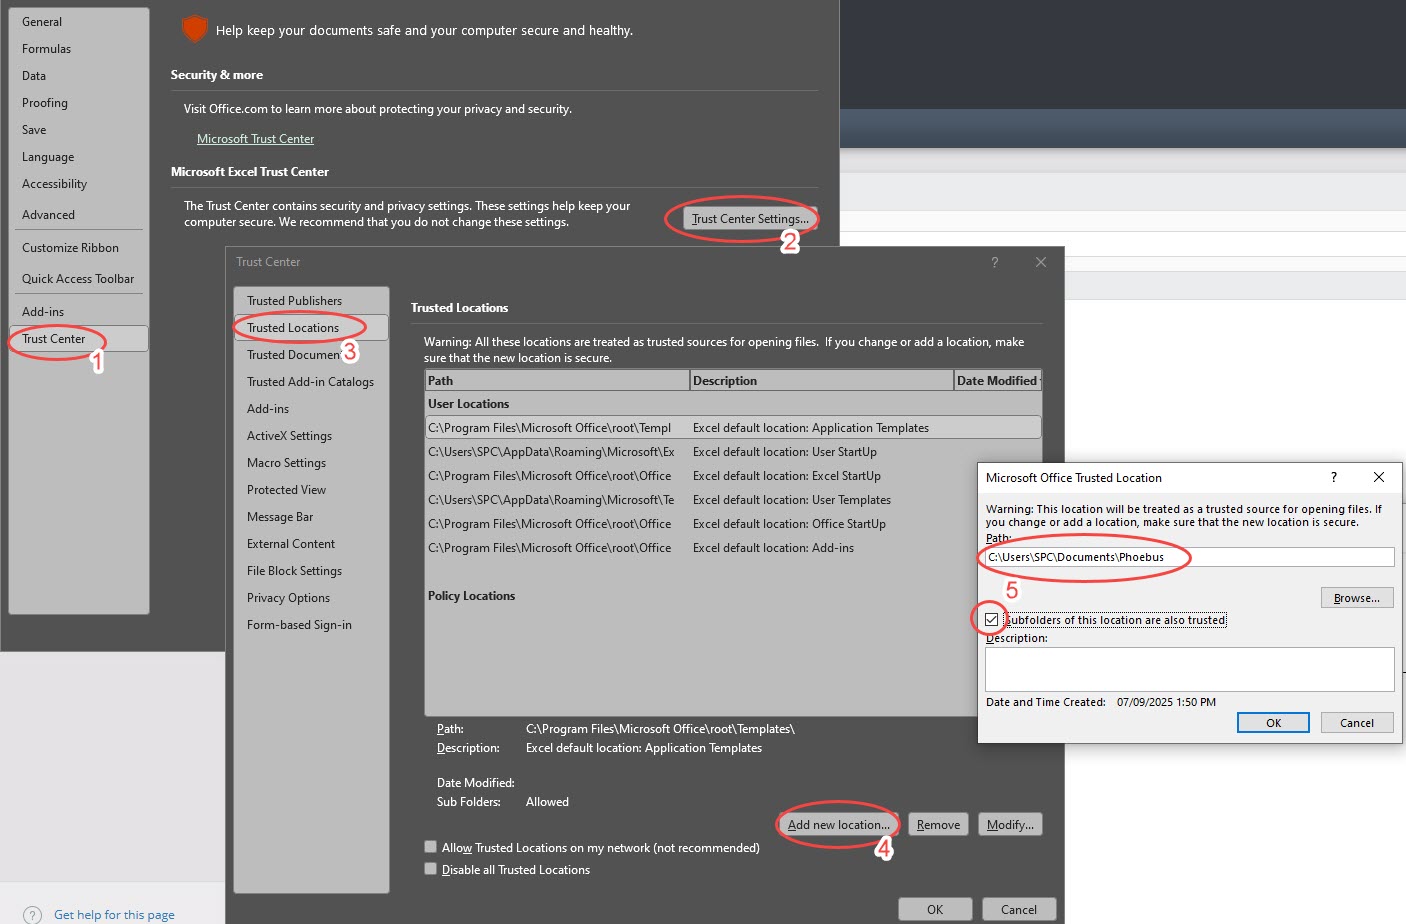Open the Trusted Locations section

(x=293, y=328)
